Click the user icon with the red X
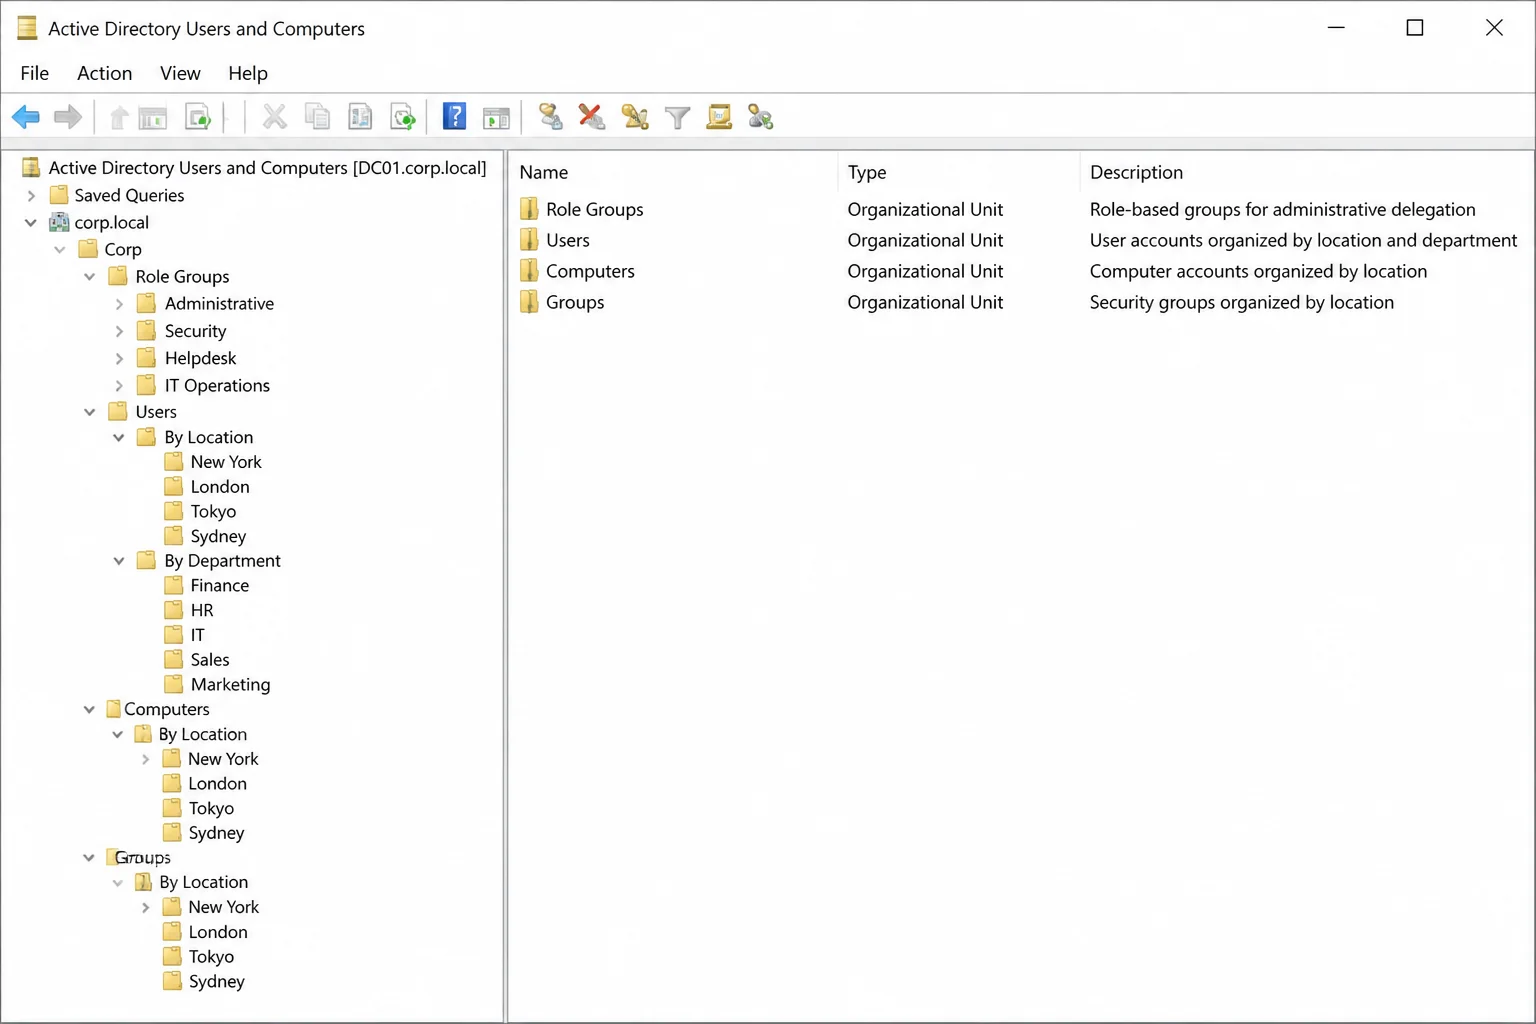 (x=592, y=117)
